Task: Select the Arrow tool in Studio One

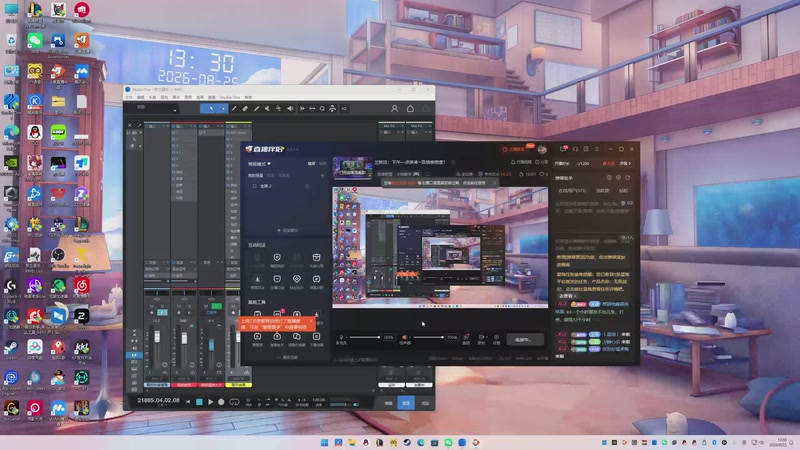Action: click(x=210, y=109)
